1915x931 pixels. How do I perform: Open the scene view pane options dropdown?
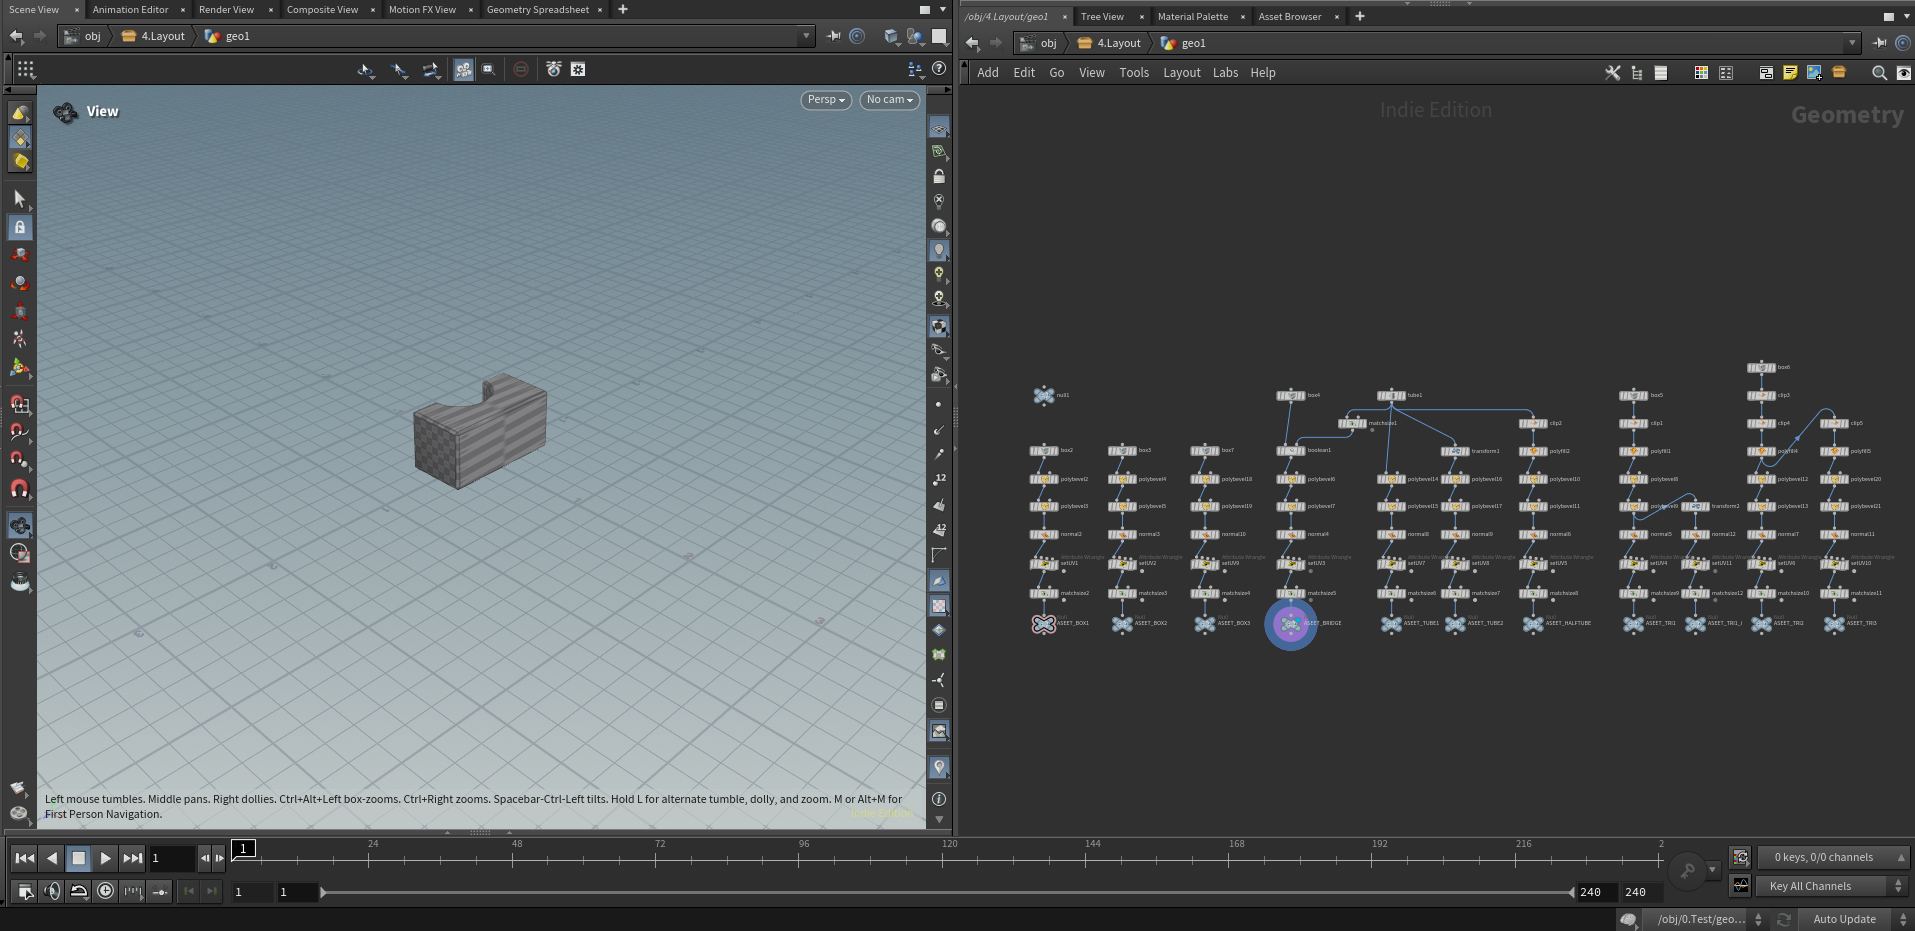943,9
